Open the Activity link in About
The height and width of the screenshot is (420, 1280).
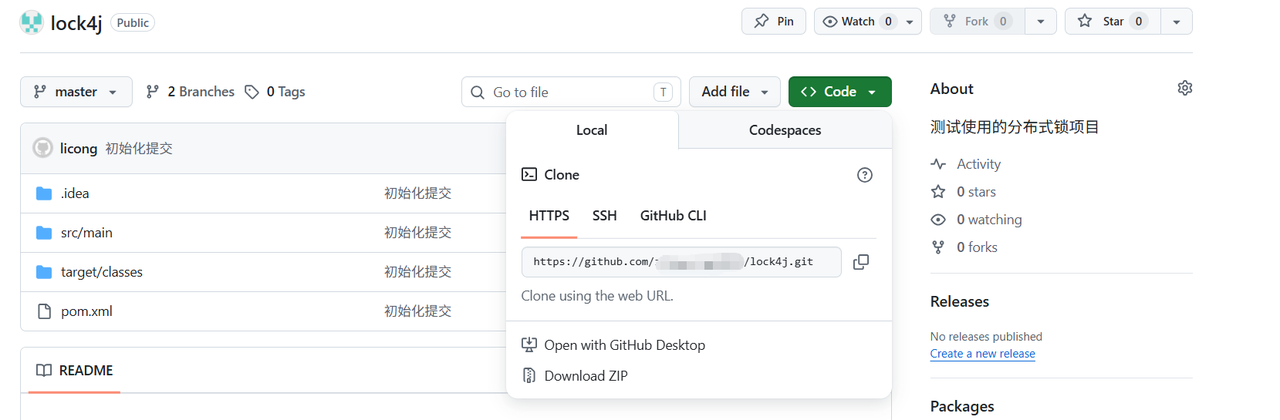[x=978, y=164]
